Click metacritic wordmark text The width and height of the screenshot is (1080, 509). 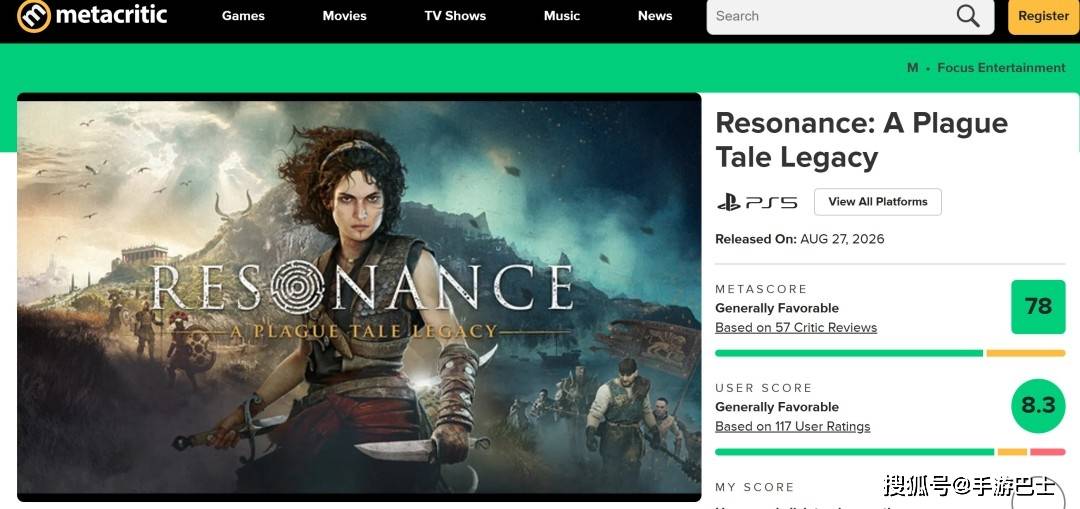[x=111, y=15]
